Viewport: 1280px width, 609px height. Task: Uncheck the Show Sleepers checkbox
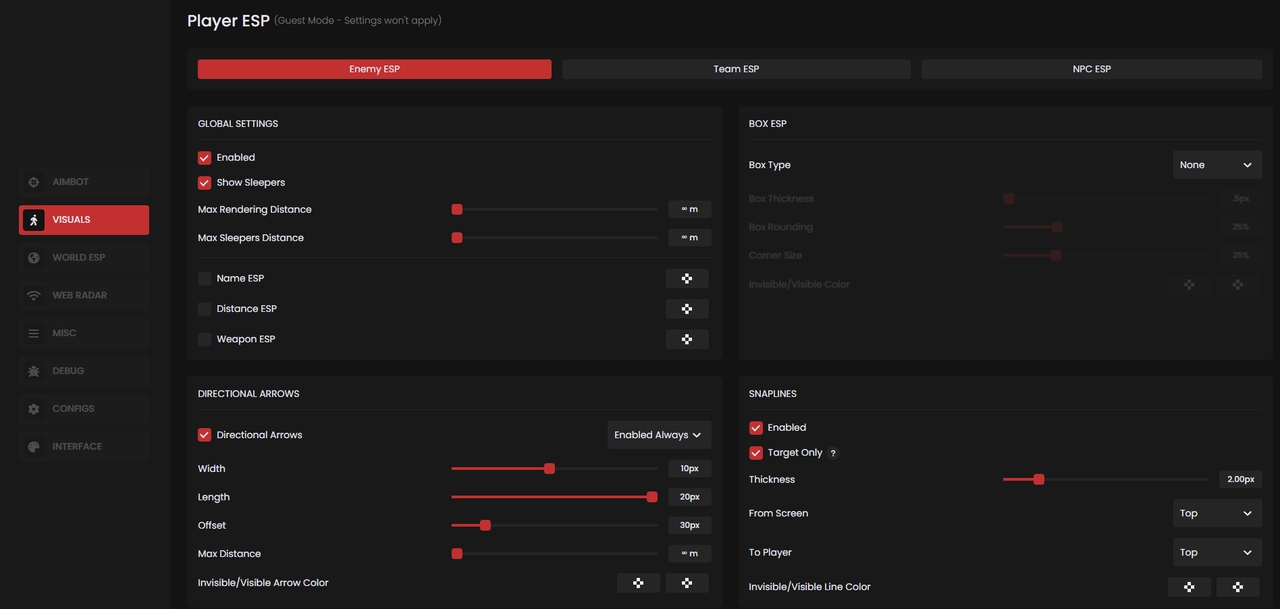click(205, 183)
